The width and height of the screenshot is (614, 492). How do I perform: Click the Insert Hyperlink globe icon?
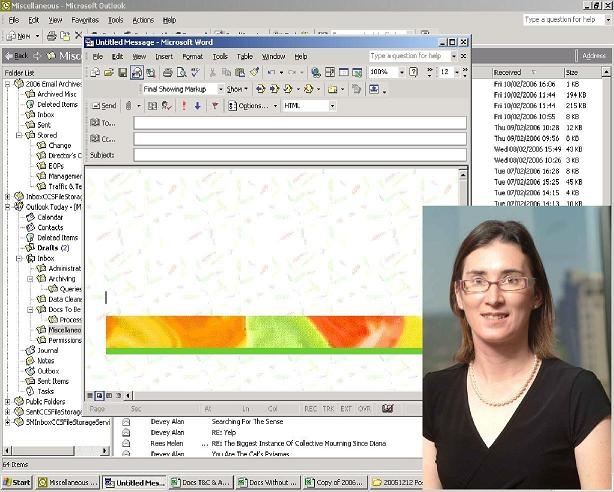(316, 72)
